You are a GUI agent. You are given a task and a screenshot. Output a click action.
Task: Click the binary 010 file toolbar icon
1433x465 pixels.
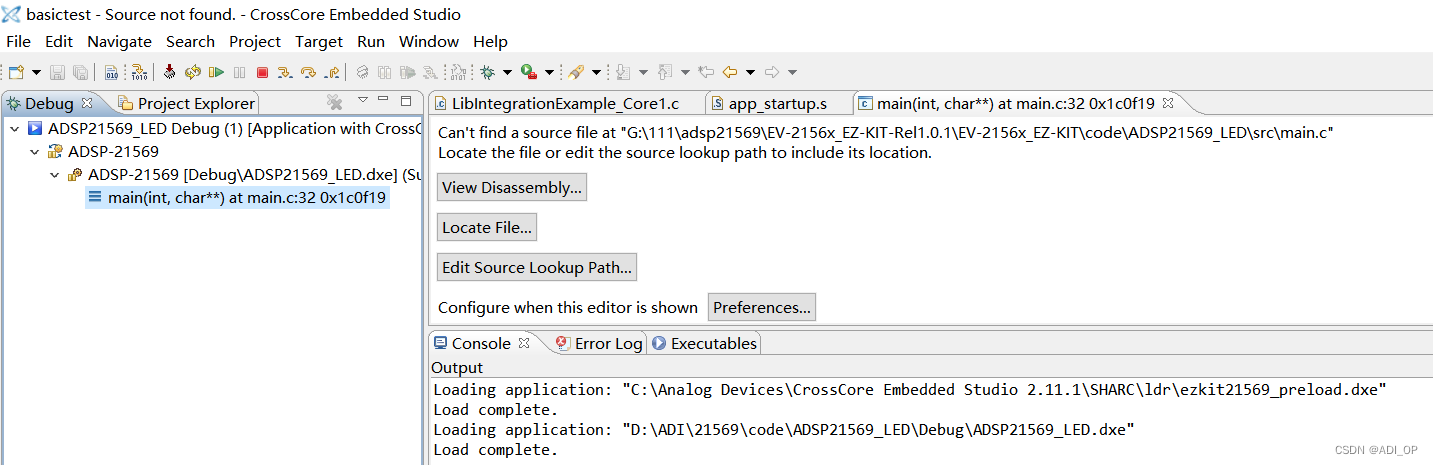point(111,72)
